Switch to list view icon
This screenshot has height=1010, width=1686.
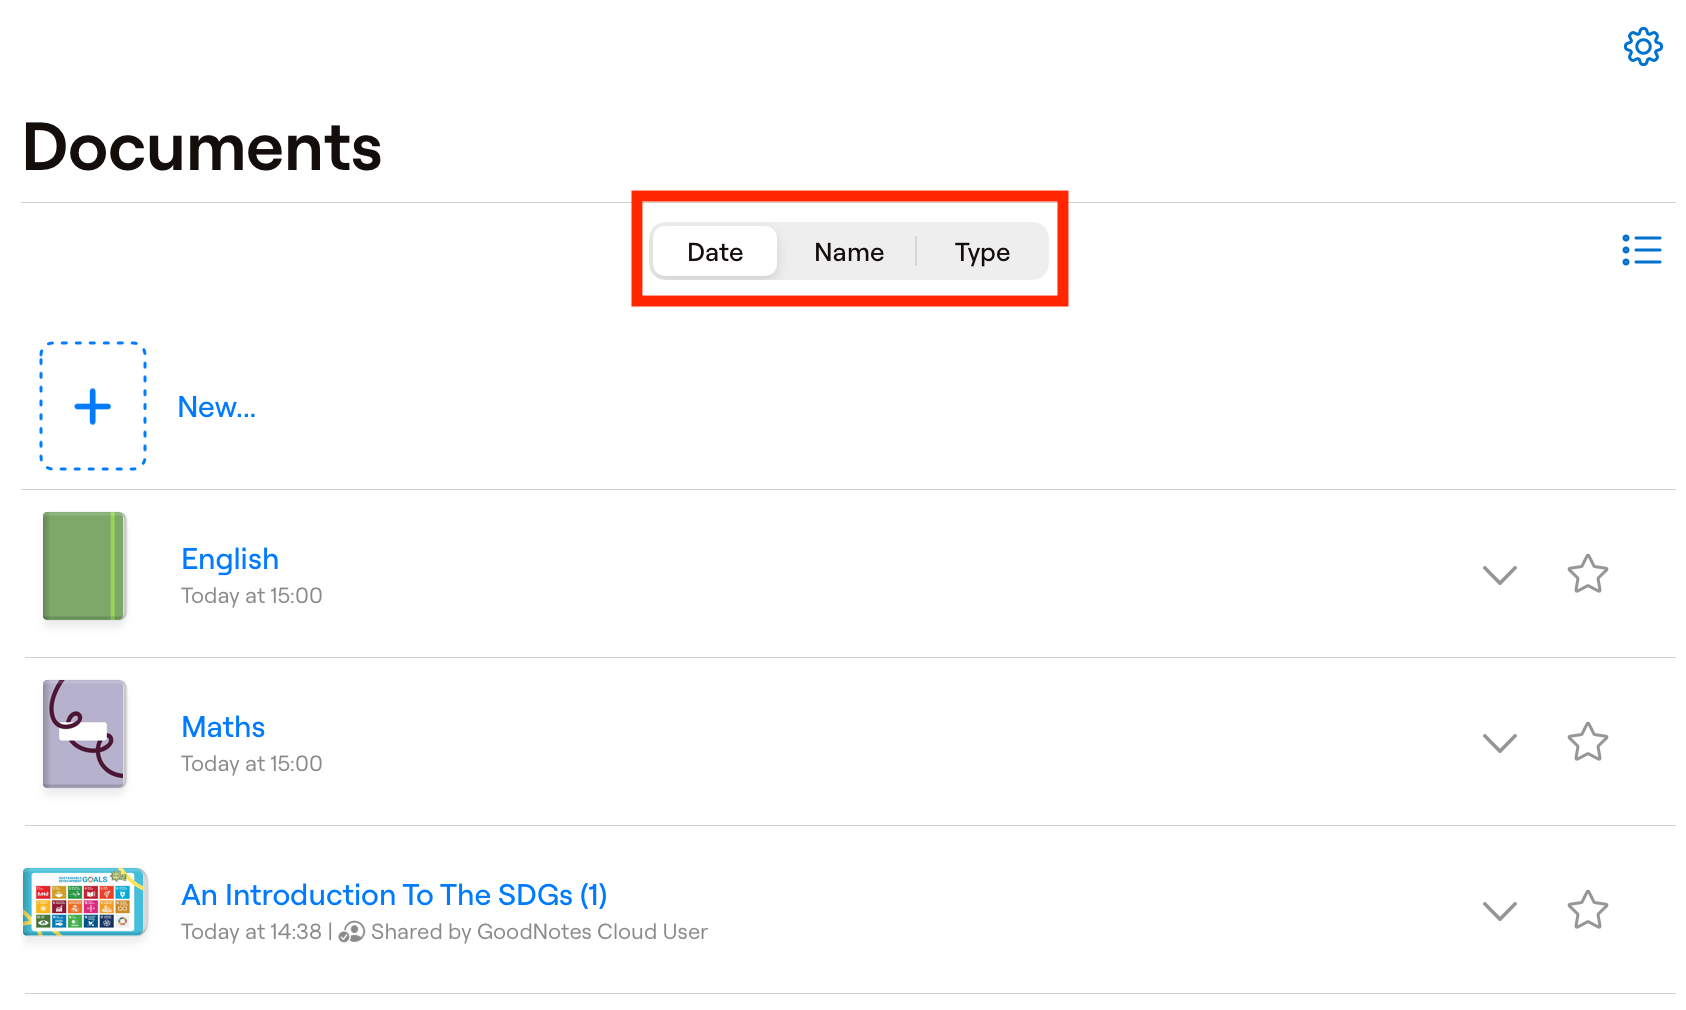1641,250
